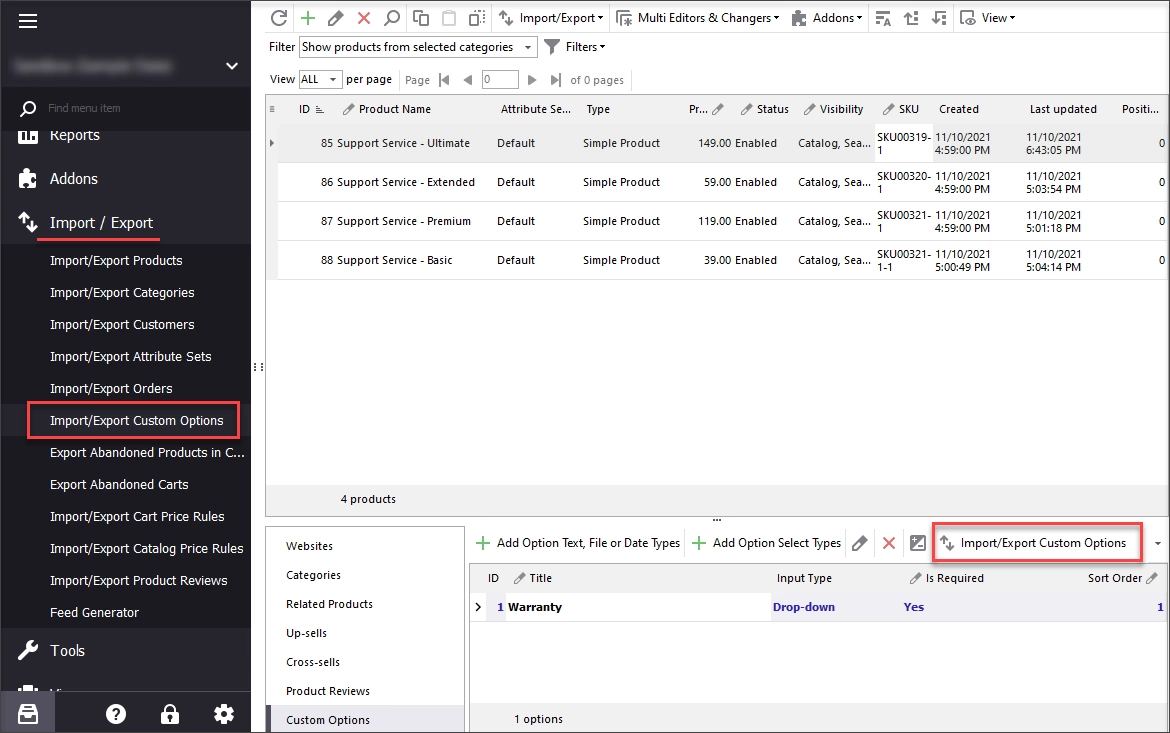The height and width of the screenshot is (733, 1170).
Task: Open the Filter category combo box
Action: click(x=418, y=47)
